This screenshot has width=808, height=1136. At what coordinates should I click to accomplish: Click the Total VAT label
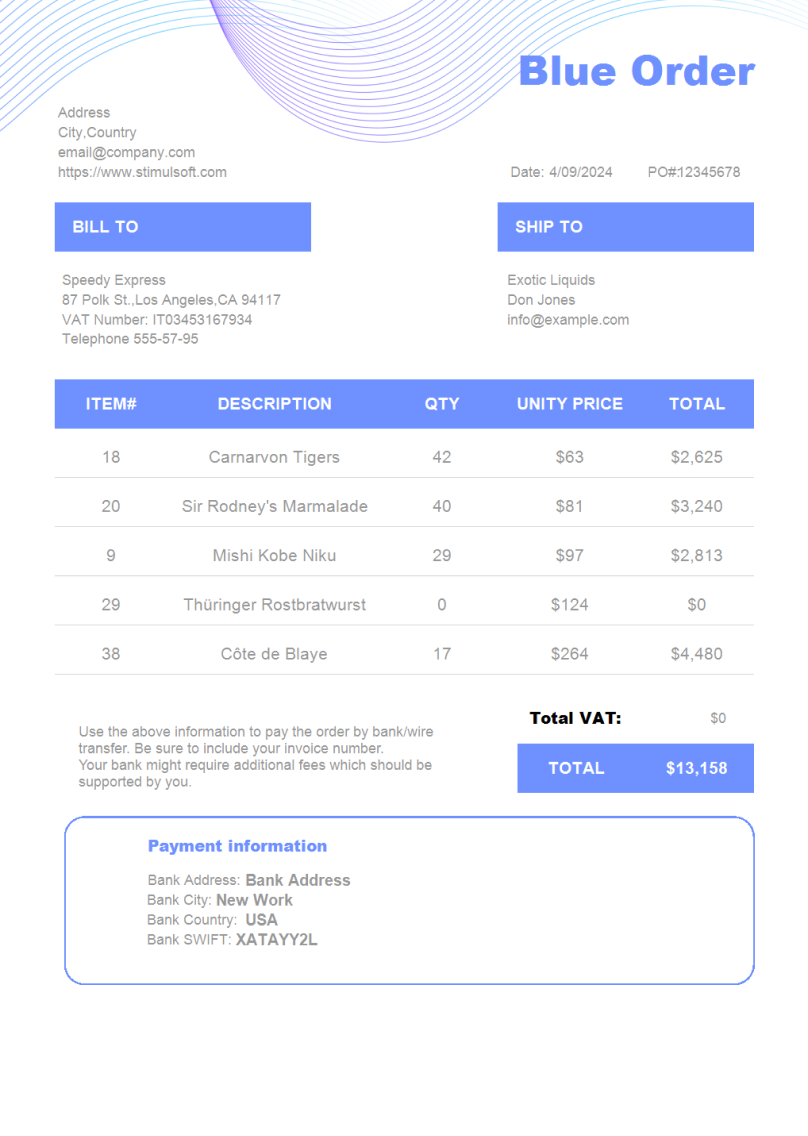575,718
